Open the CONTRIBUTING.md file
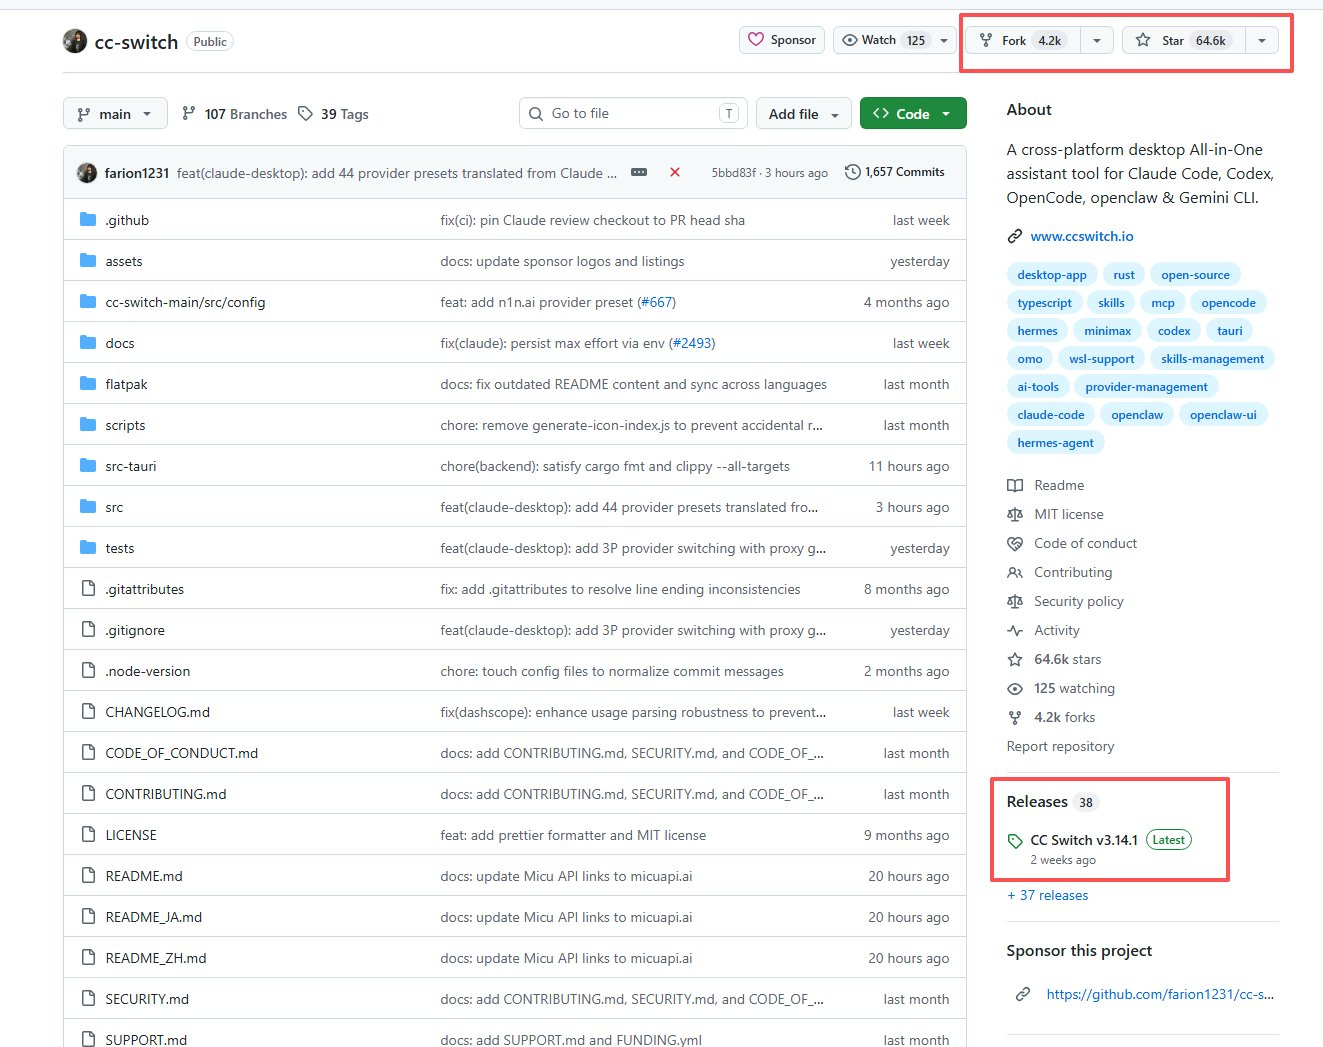 [x=166, y=794]
